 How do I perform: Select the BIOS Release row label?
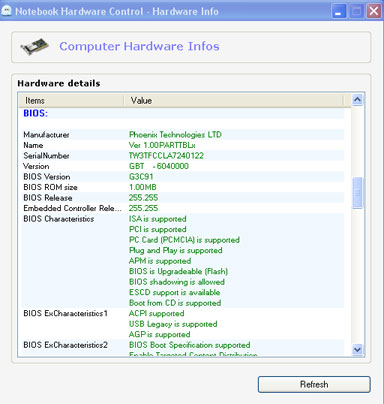click(48, 198)
